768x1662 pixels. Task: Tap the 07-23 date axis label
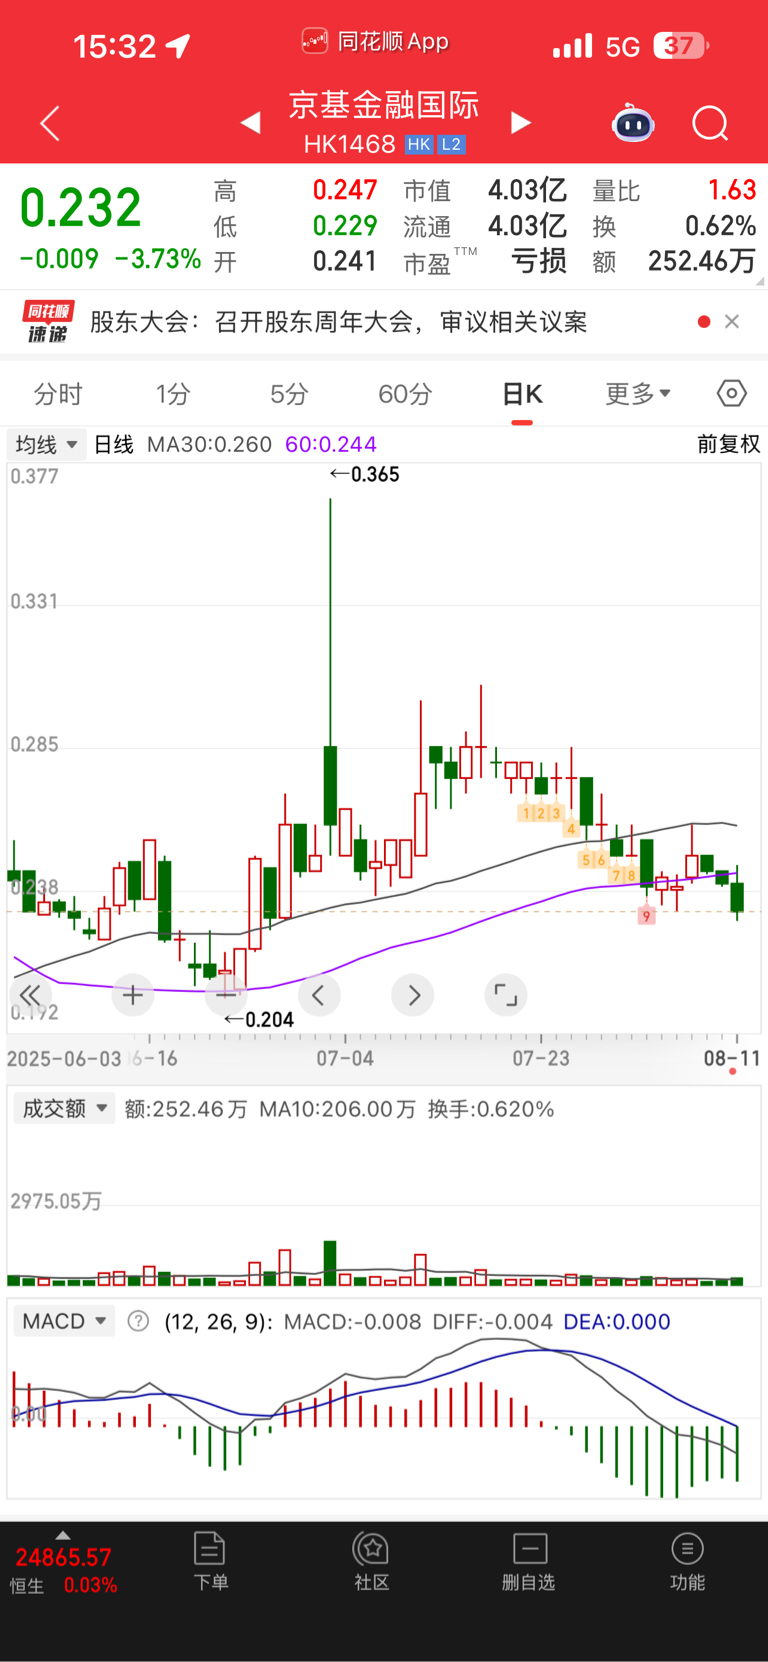tap(541, 1058)
